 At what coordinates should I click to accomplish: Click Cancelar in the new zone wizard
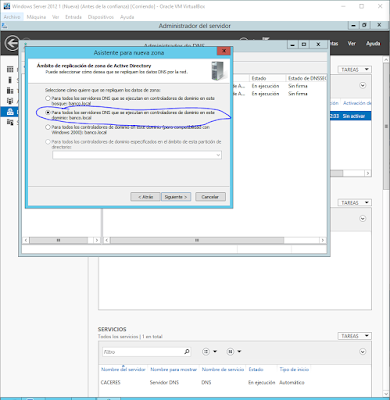[x=210, y=197]
